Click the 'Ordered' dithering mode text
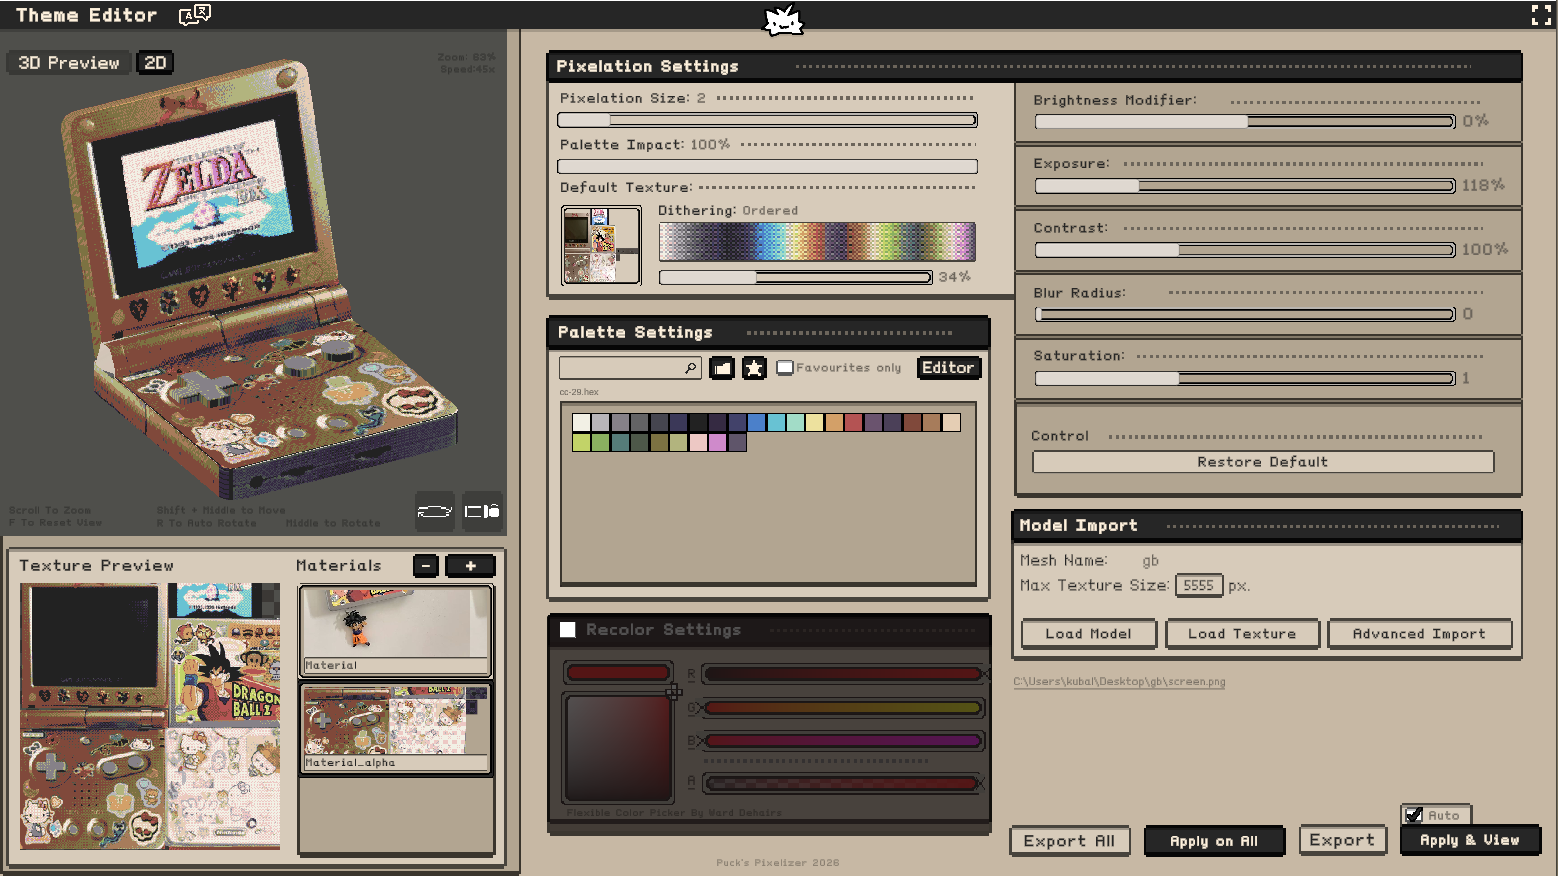The width and height of the screenshot is (1558, 876). (x=770, y=211)
